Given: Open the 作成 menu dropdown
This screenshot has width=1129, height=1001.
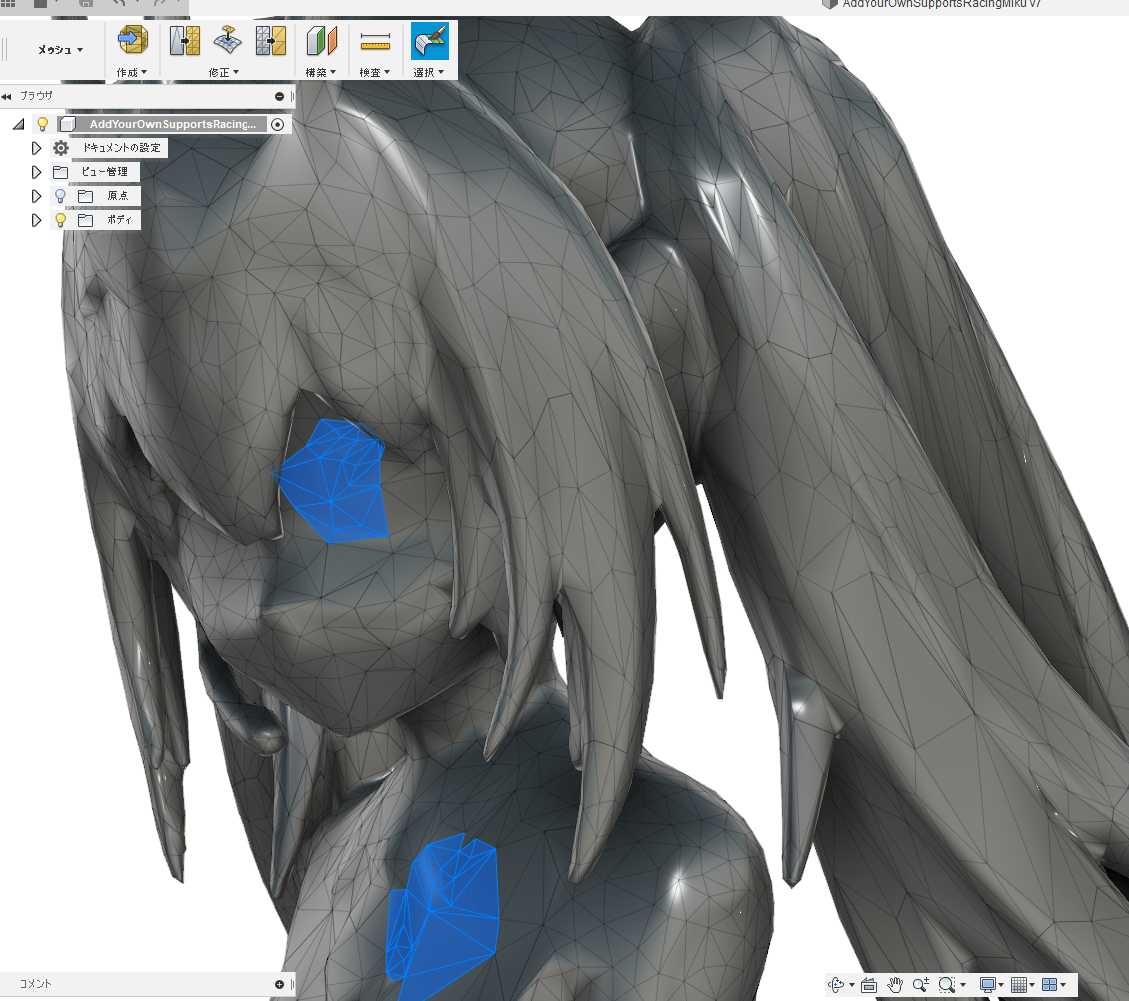Looking at the screenshot, I should pyautogui.click(x=132, y=72).
